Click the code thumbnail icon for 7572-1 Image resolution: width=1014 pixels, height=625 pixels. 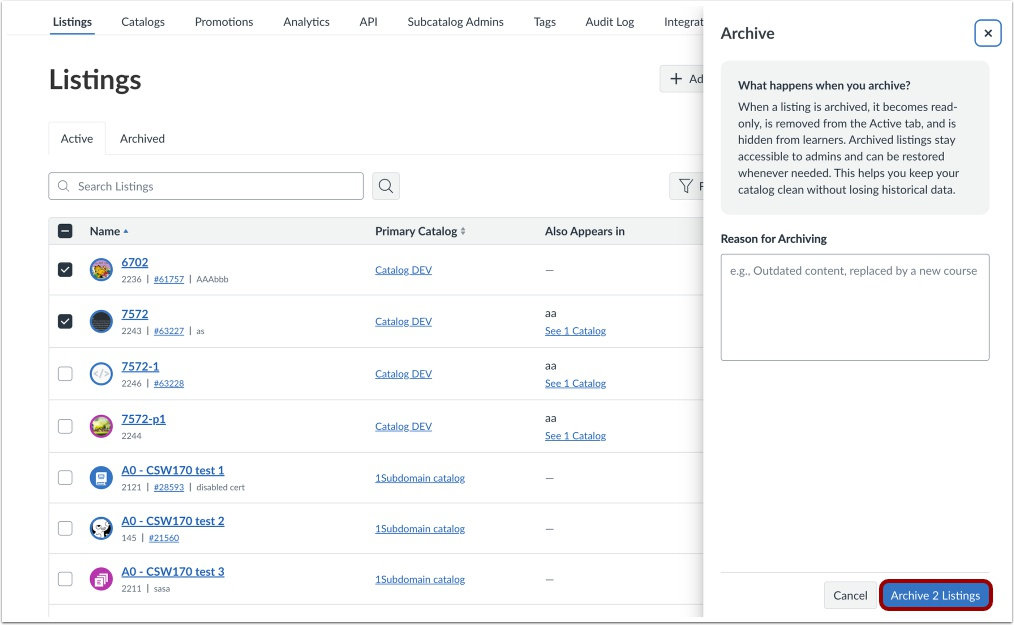pos(101,373)
